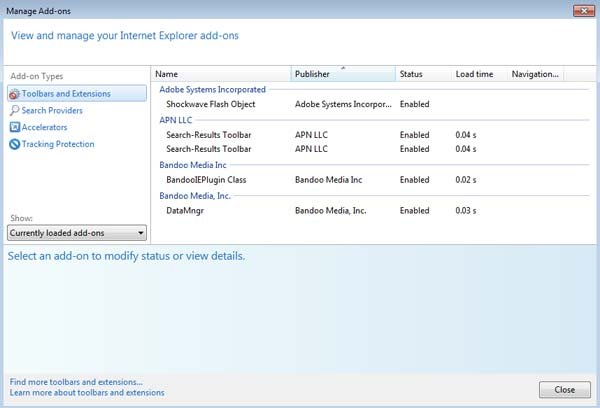The height and width of the screenshot is (408, 600).
Task: Click the Toolbars and Extensions gear icon
Action: [14, 94]
